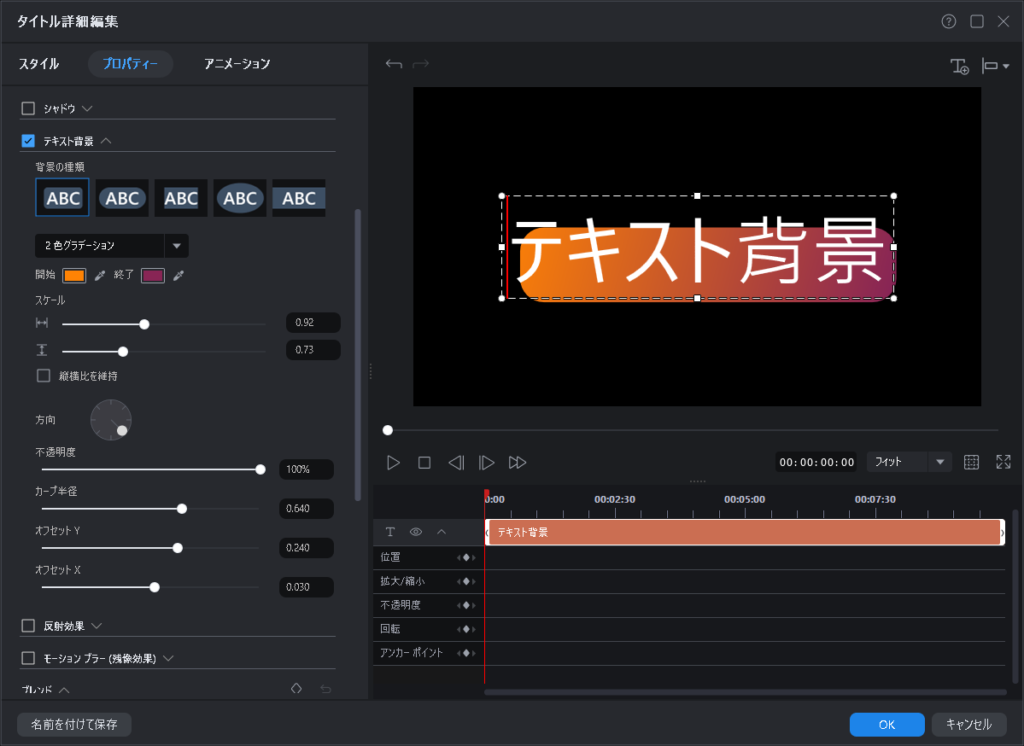Click the 名前を付けて保存 button
Image resolution: width=1024 pixels, height=746 pixels.
pyautogui.click(x=74, y=724)
